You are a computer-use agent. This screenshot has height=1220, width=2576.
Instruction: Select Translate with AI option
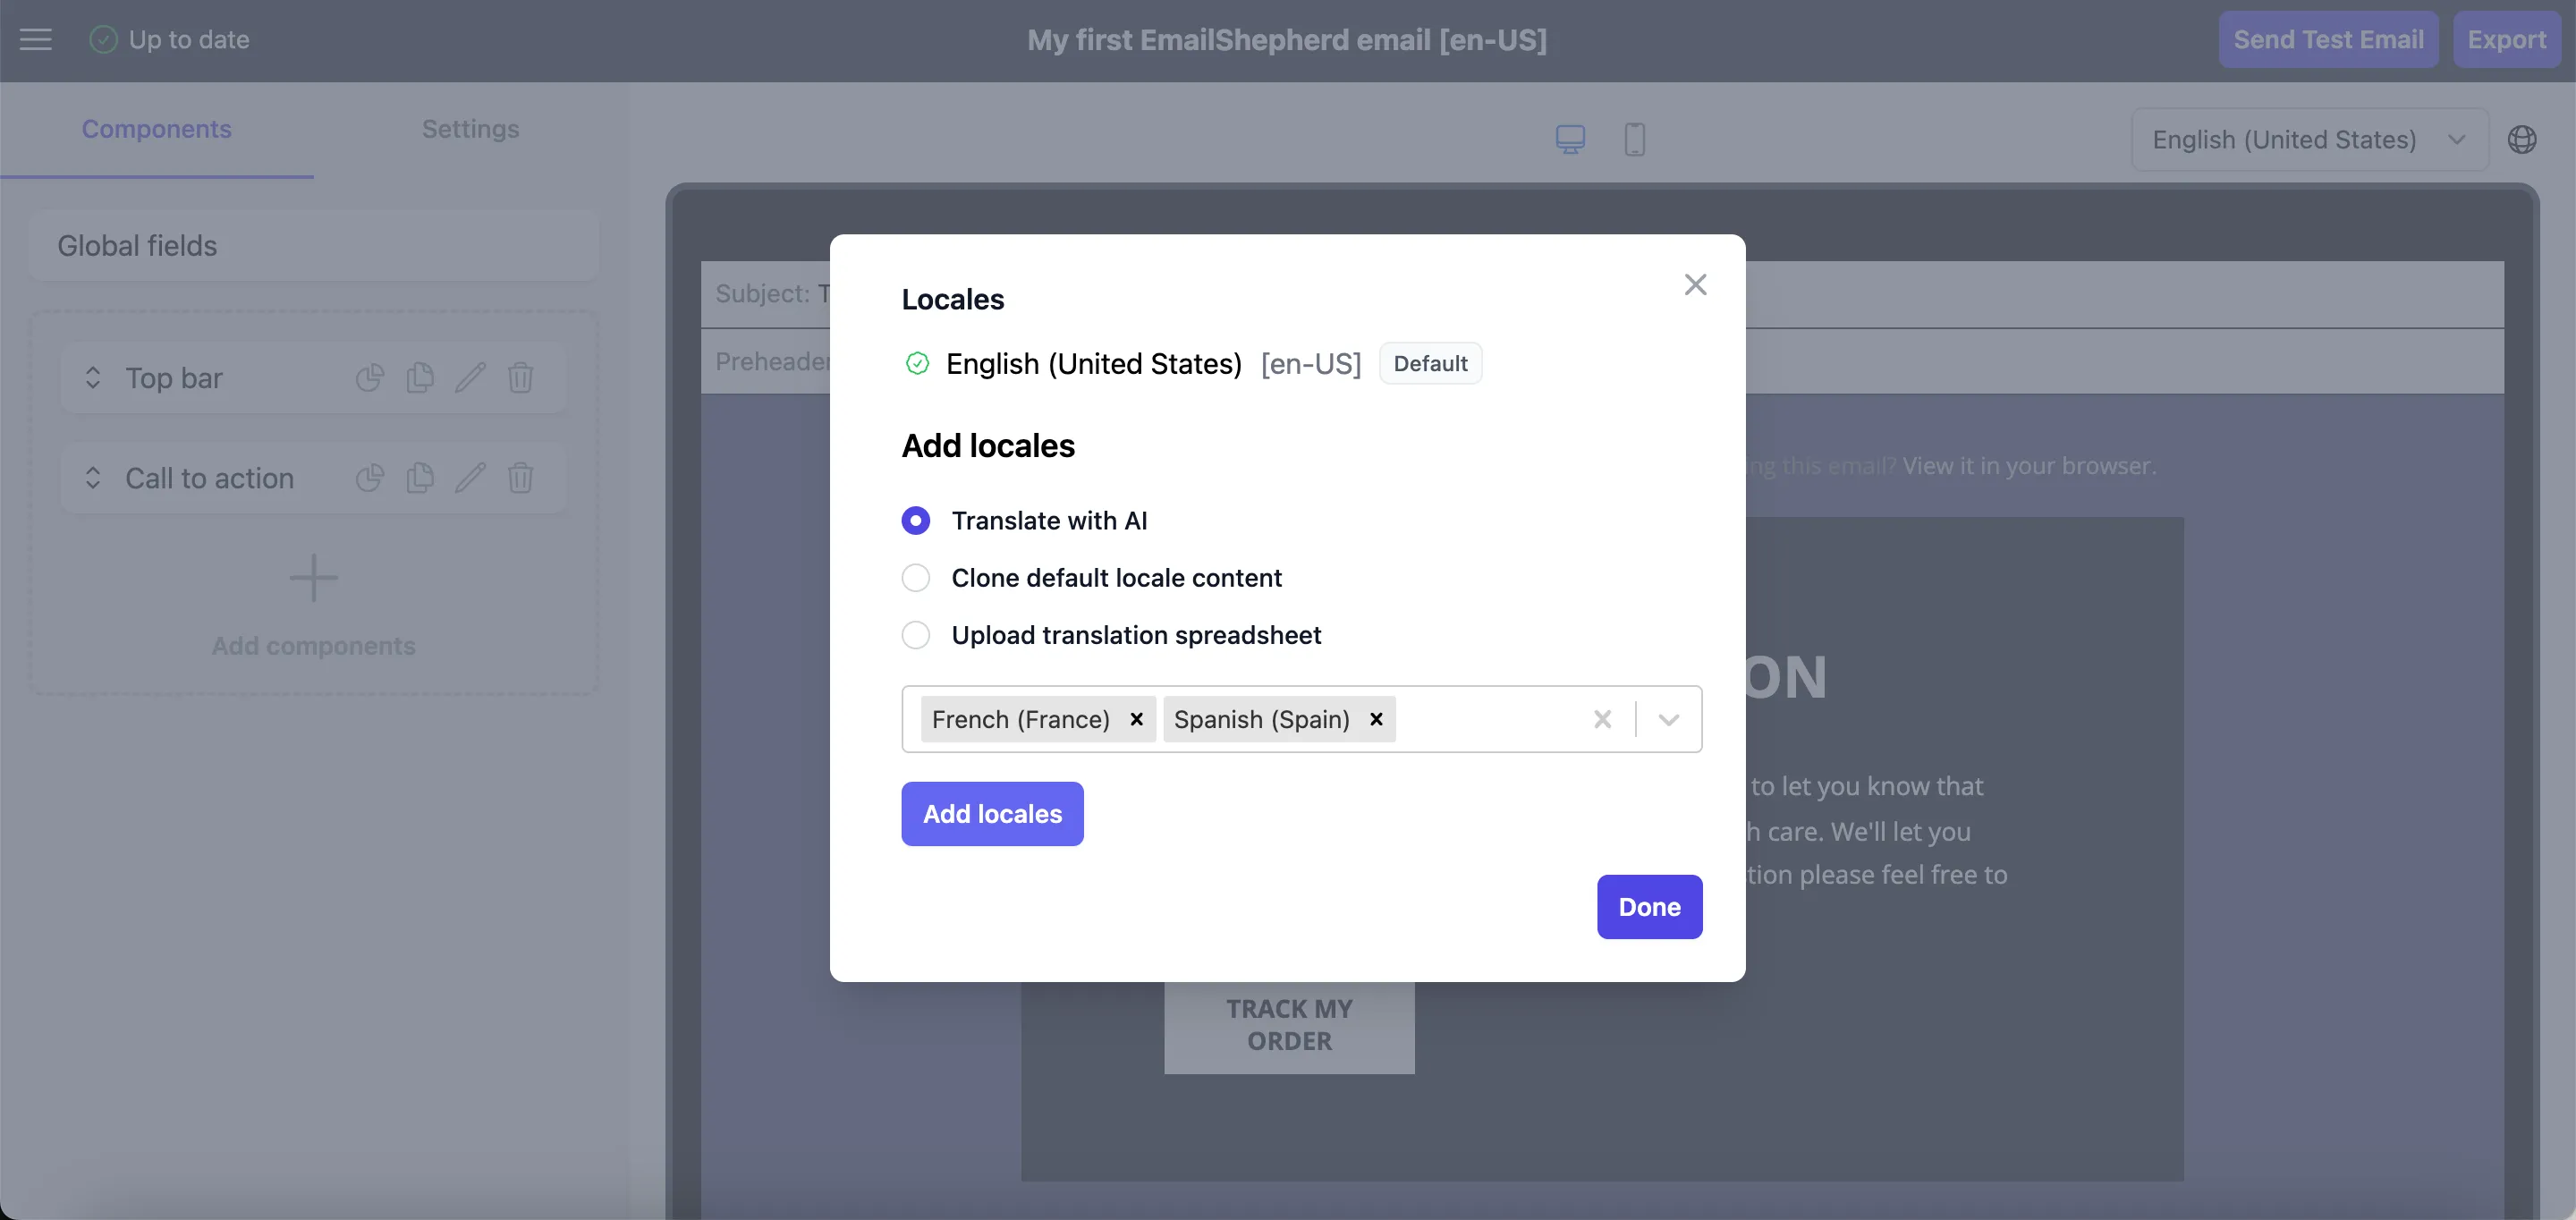click(x=915, y=521)
